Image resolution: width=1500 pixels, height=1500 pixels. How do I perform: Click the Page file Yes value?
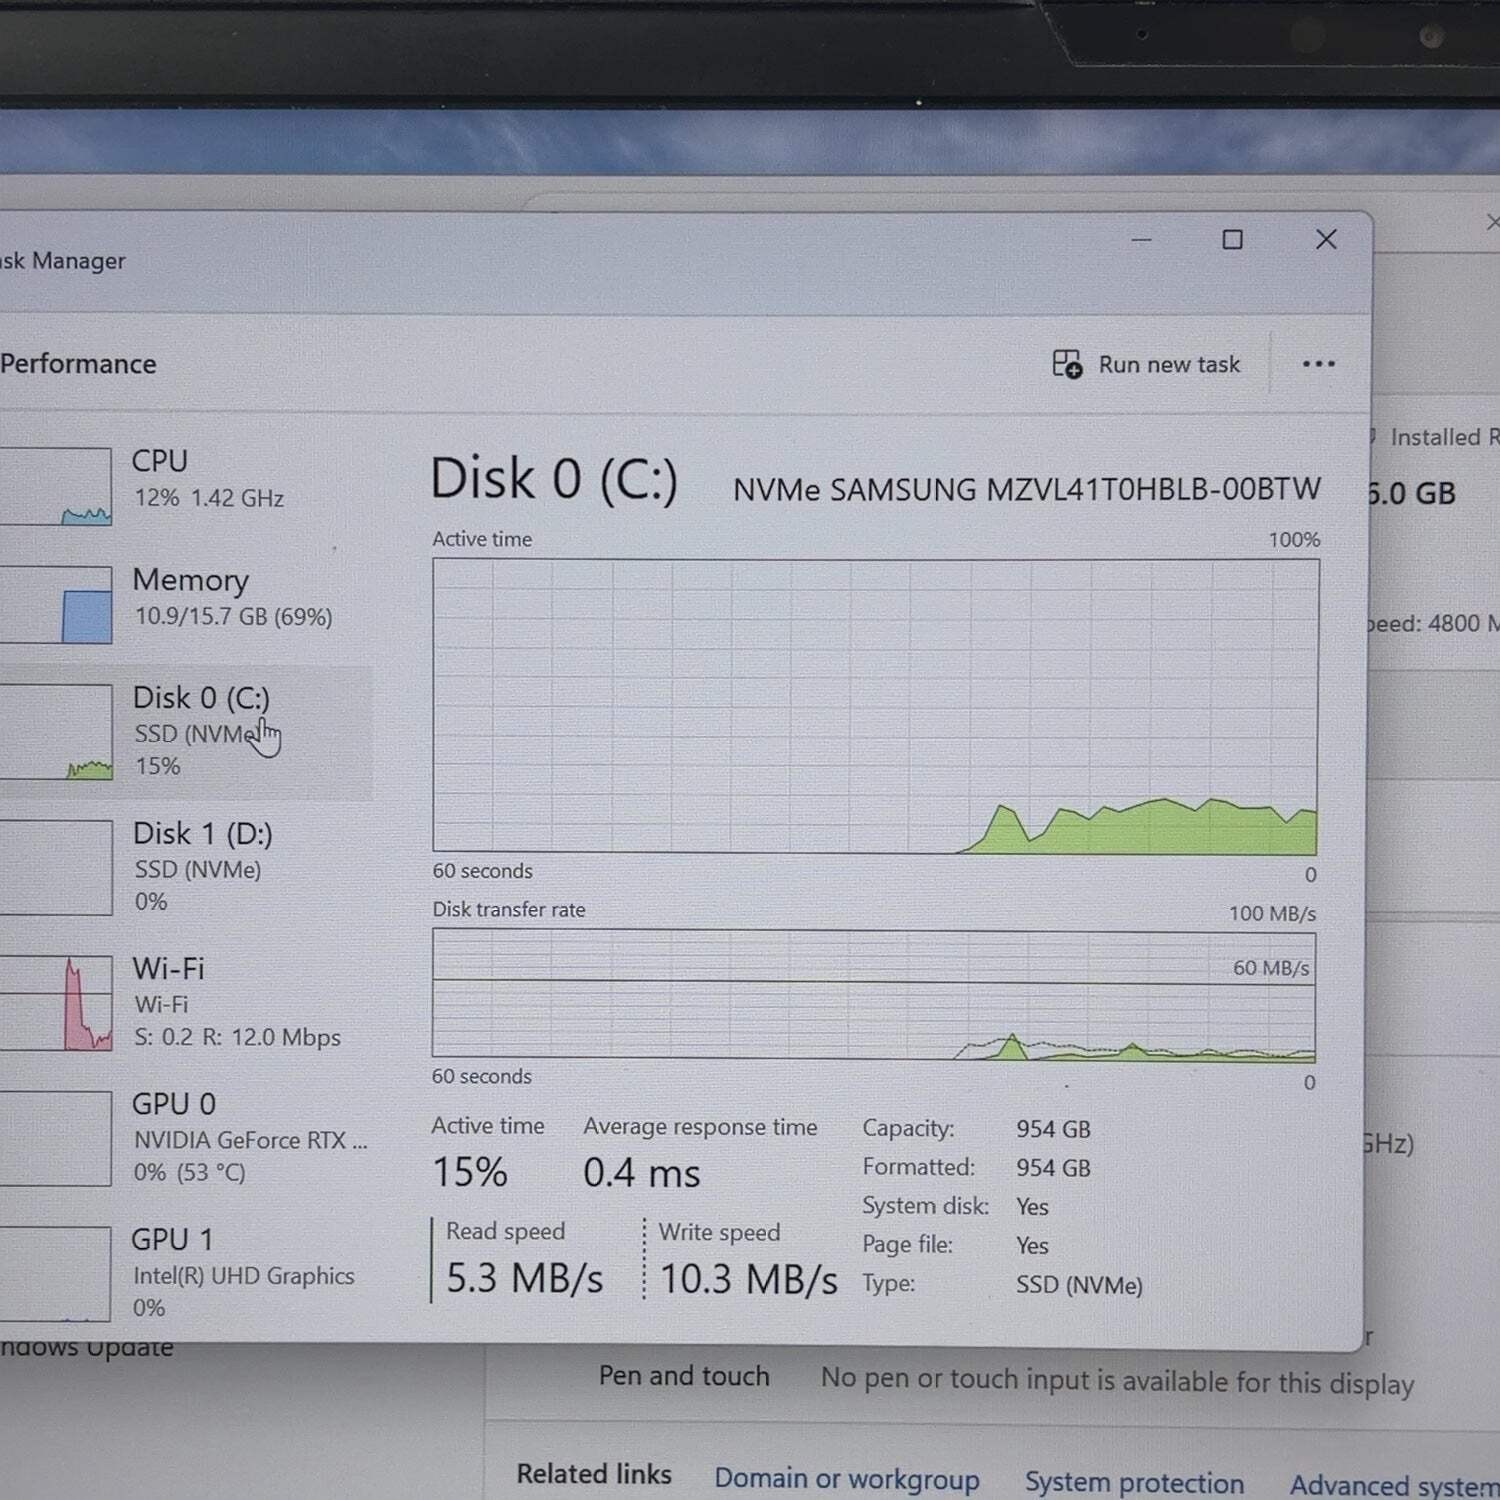[1032, 1246]
